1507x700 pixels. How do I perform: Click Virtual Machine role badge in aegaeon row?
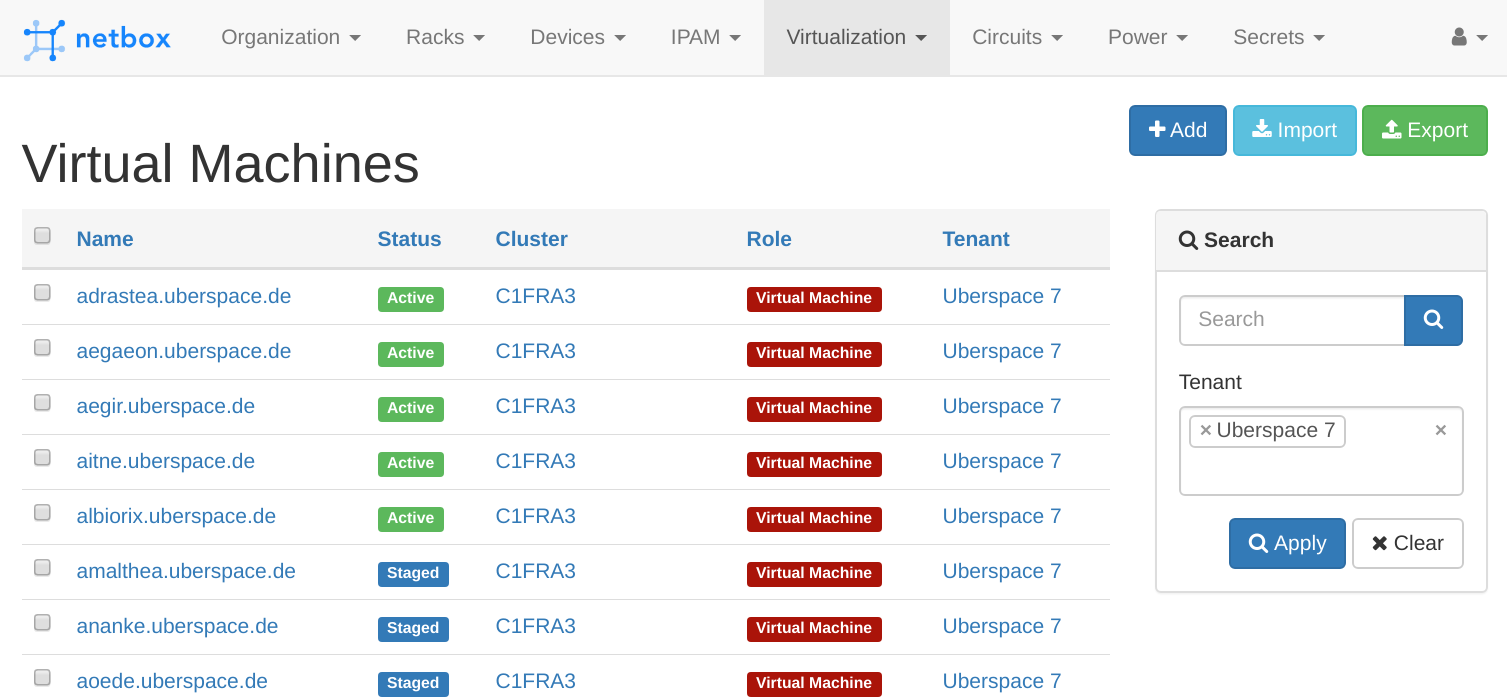(814, 353)
